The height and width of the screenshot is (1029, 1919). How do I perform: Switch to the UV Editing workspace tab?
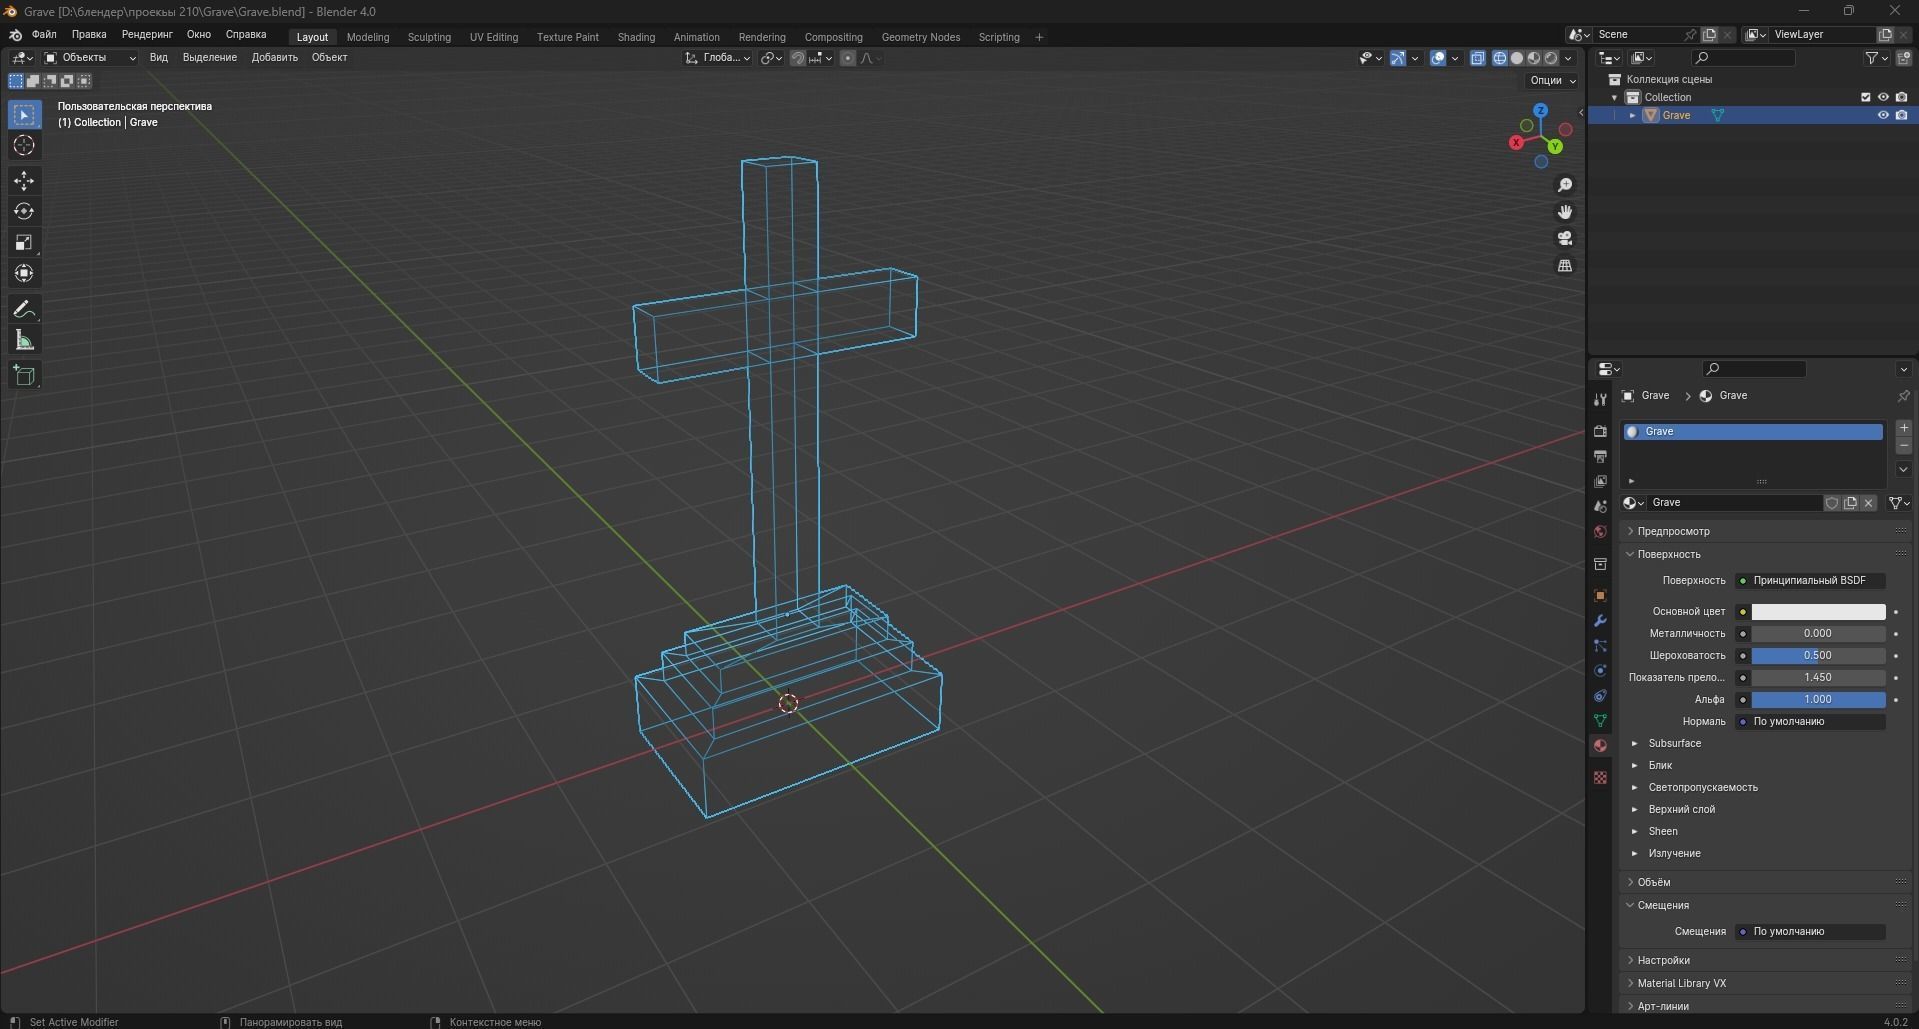point(494,37)
